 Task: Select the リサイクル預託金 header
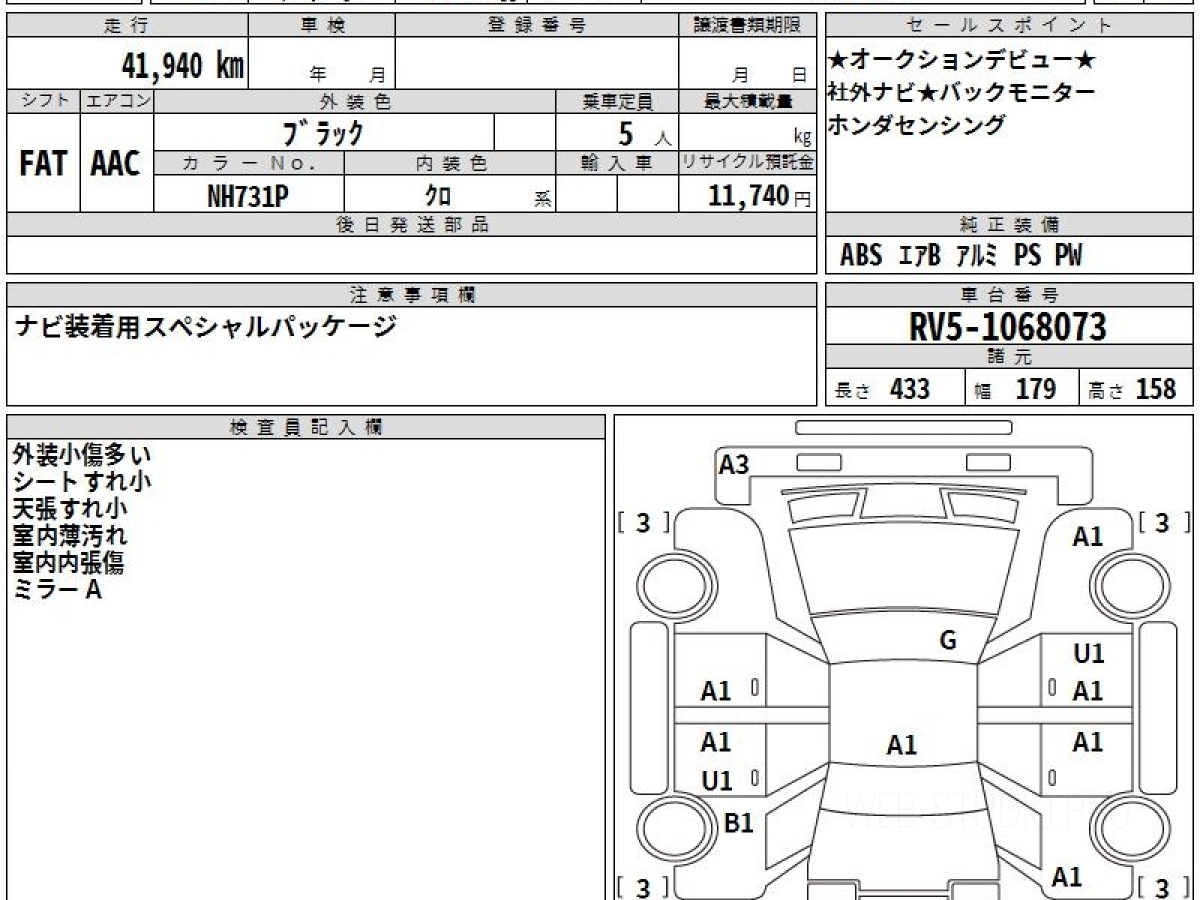click(748, 163)
